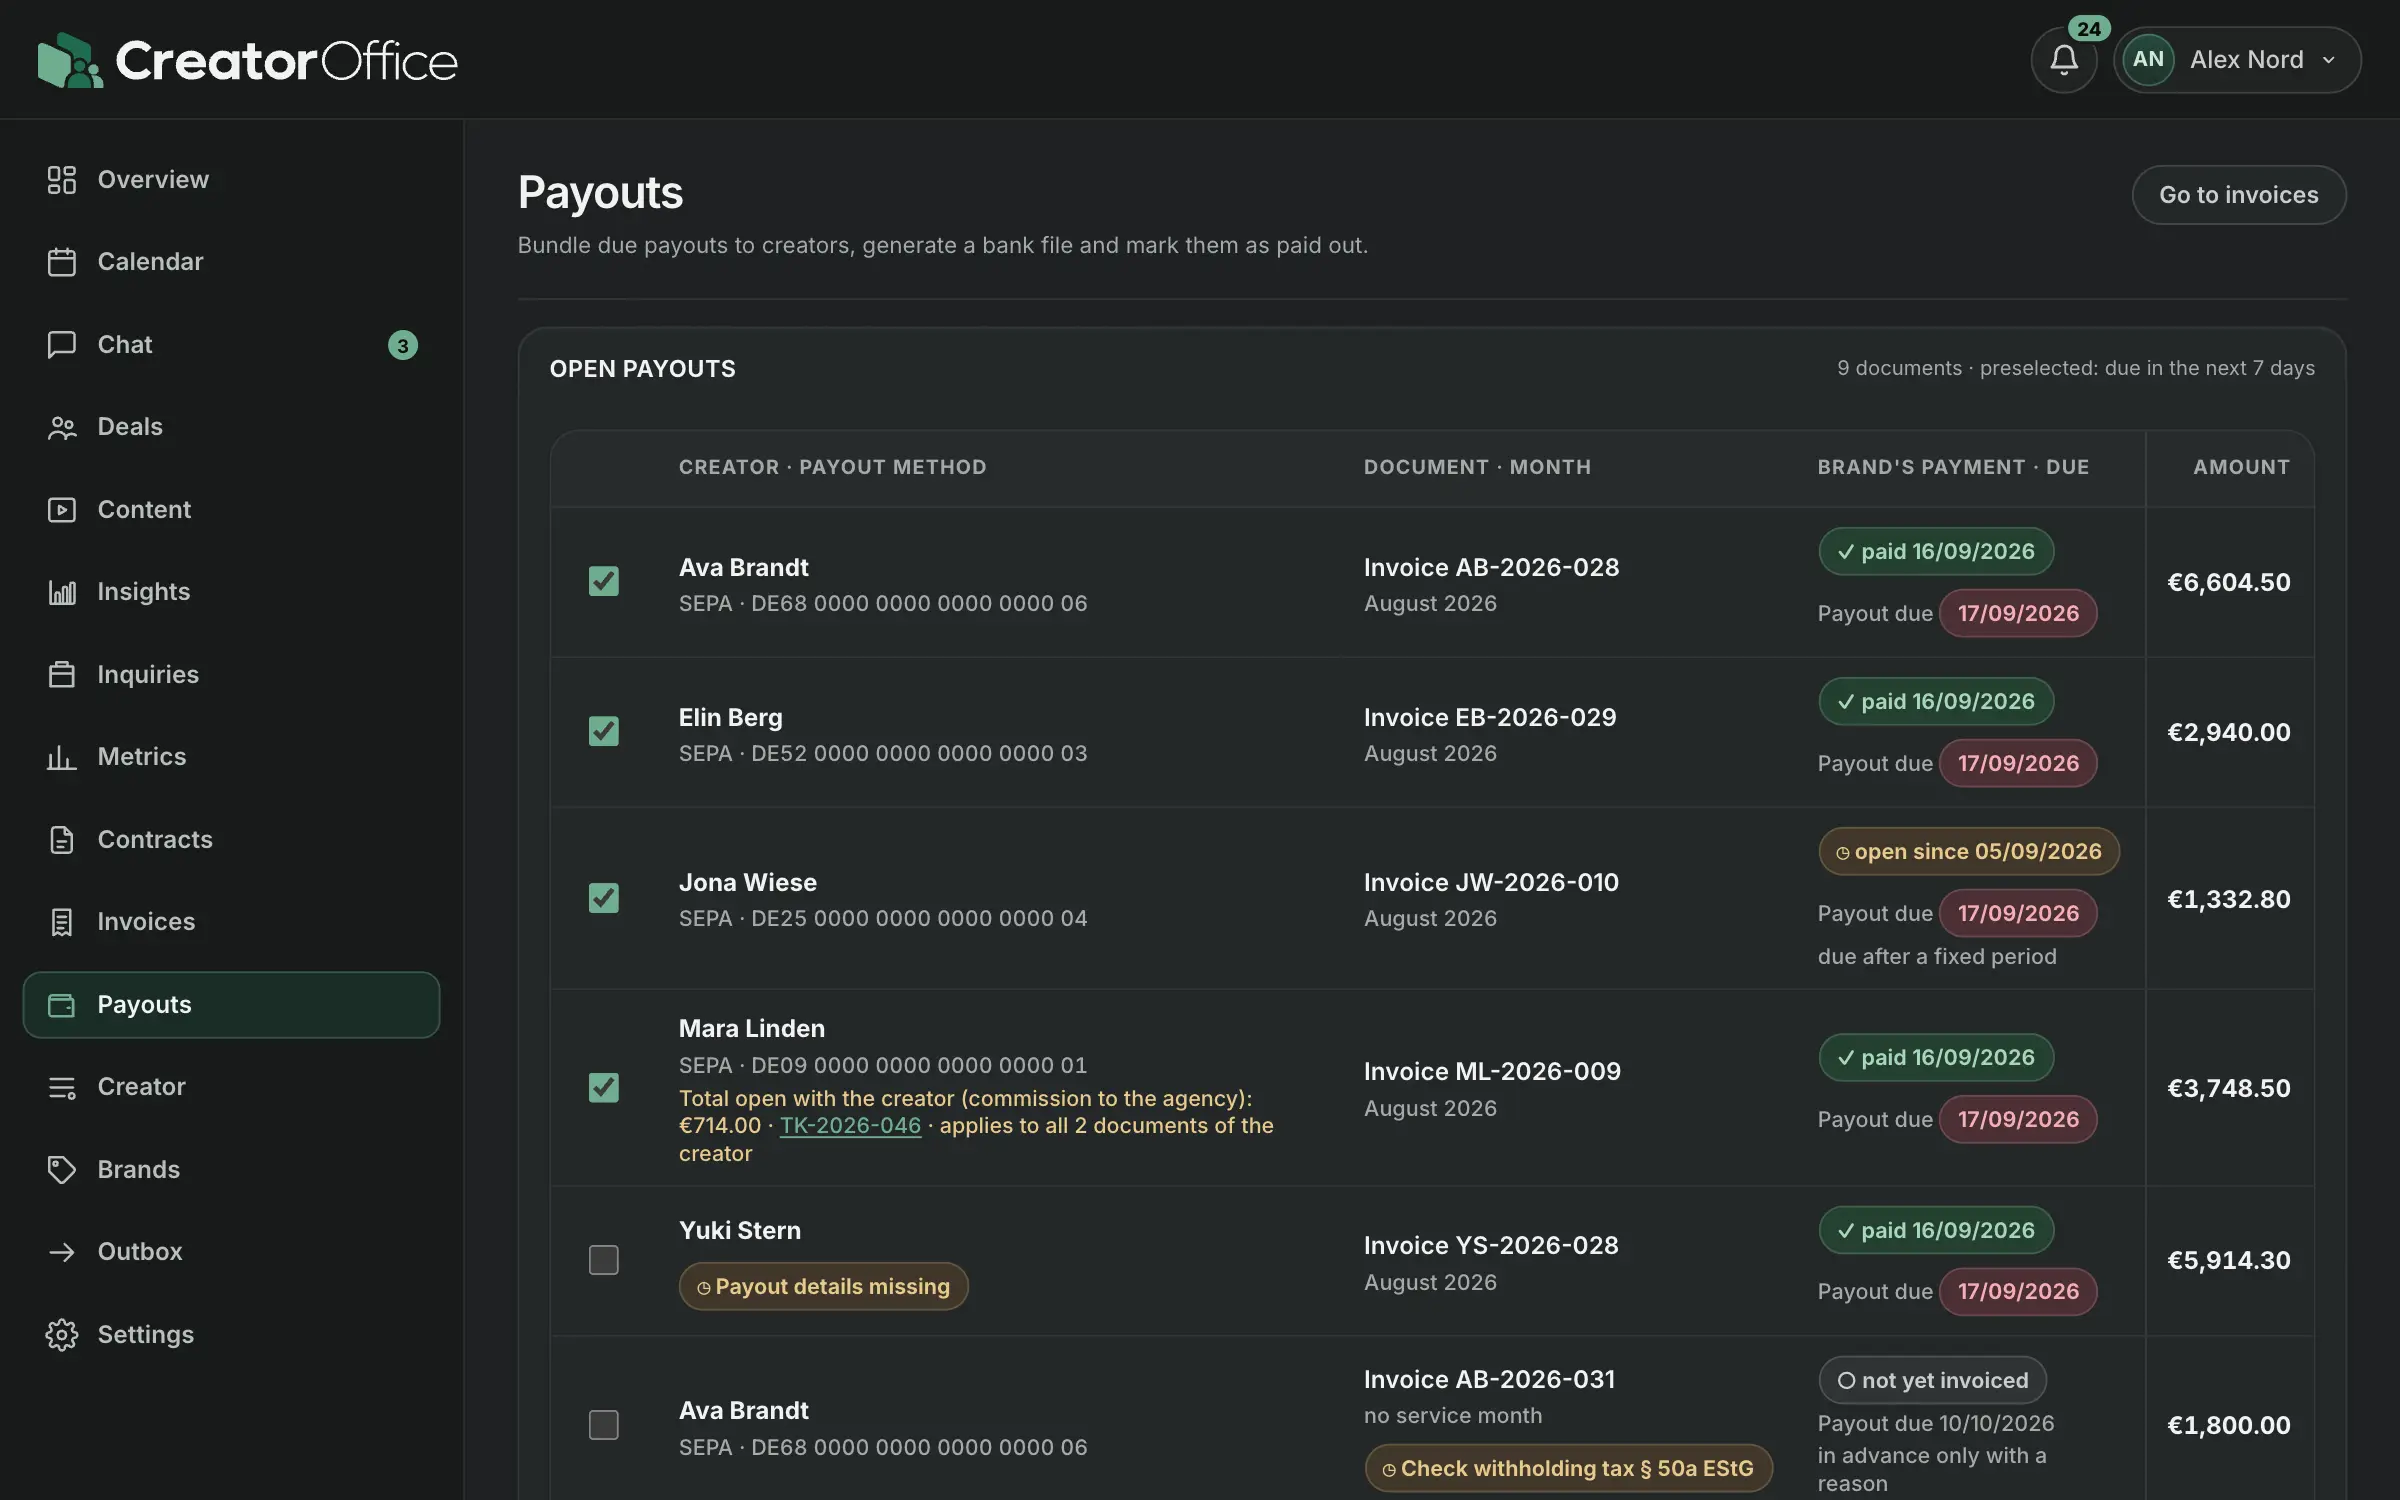Click the CreatorOffice logo
The width and height of the screenshot is (2400, 1500).
(247, 60)
